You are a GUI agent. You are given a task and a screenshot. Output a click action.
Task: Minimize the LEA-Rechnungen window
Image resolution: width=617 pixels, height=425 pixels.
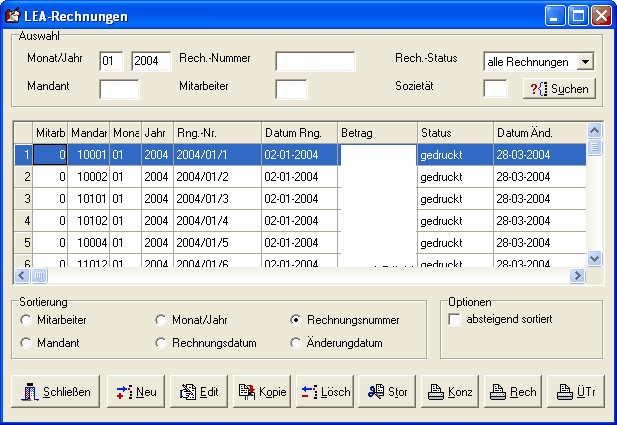[555, 16]
